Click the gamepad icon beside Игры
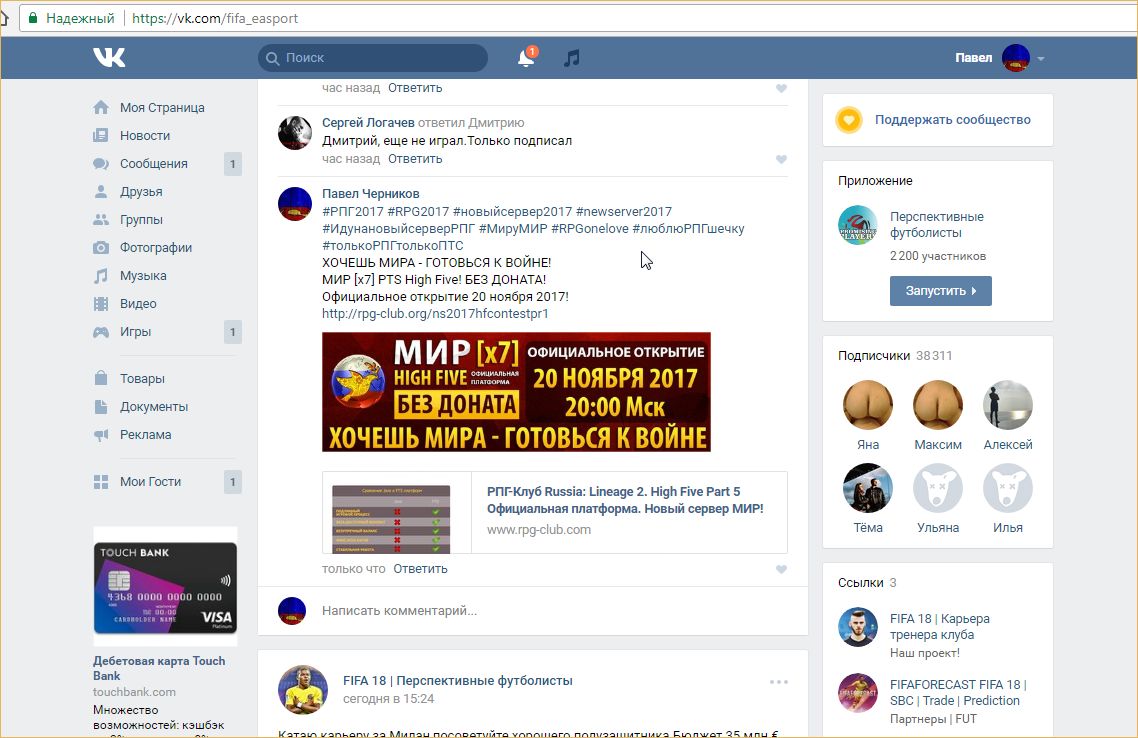The image size is (1138, 738). tap(101, 332)
